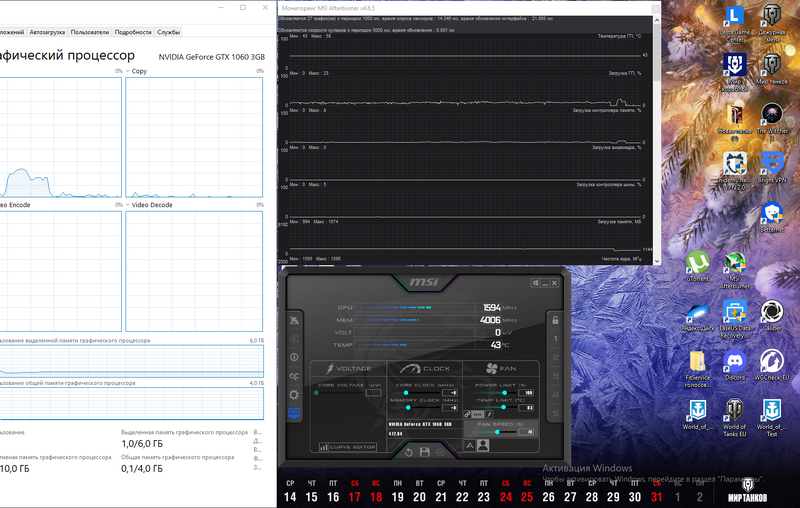Screen dimensions: 800x508
Task: Open Lesta Game Center desktop shortcut
Action: pyautogui.click(x=735, y=22)
